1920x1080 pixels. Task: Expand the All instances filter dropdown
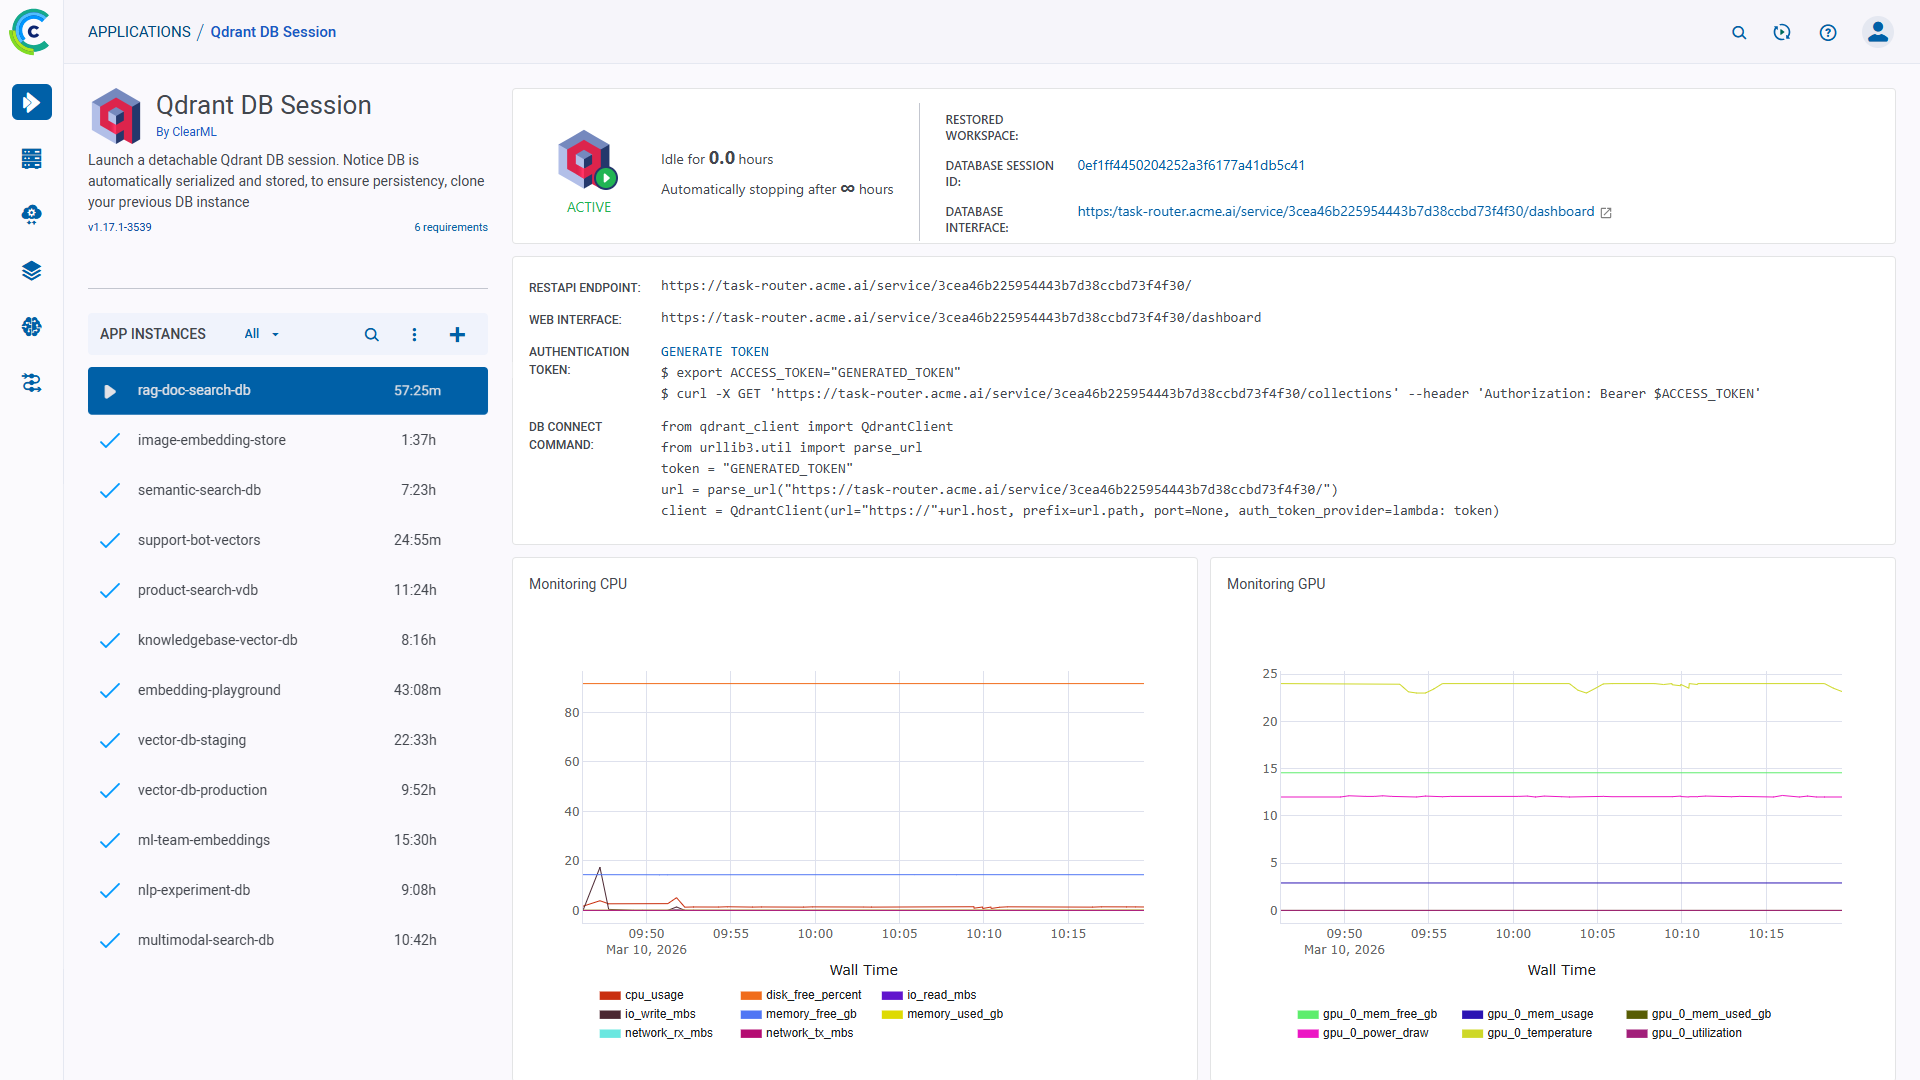tap(262, 334)
